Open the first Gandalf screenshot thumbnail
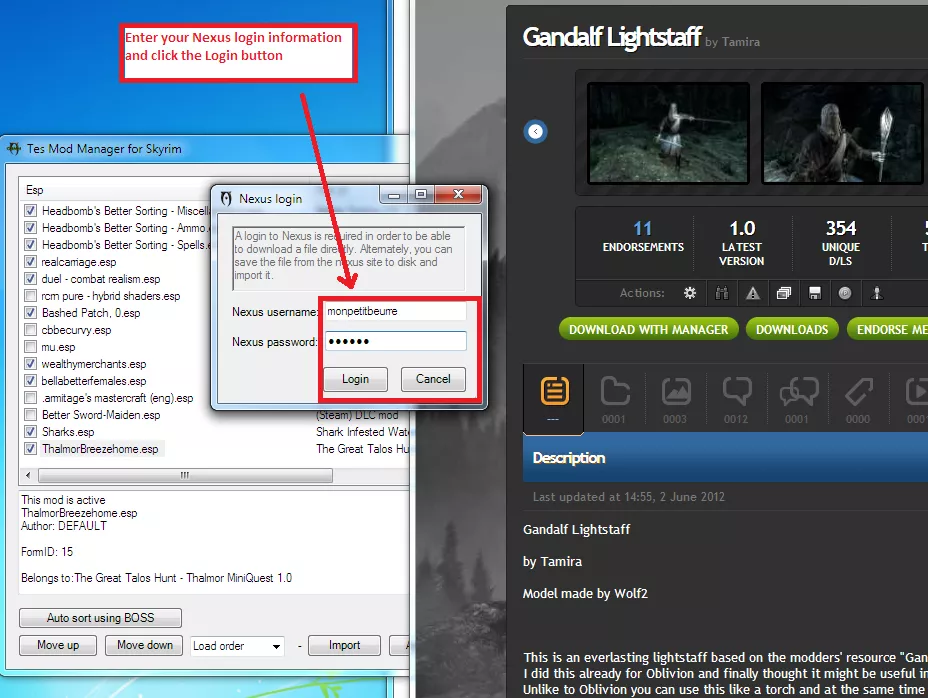The image size is (928, 698). pyautogui.click(x=669, y=133)
